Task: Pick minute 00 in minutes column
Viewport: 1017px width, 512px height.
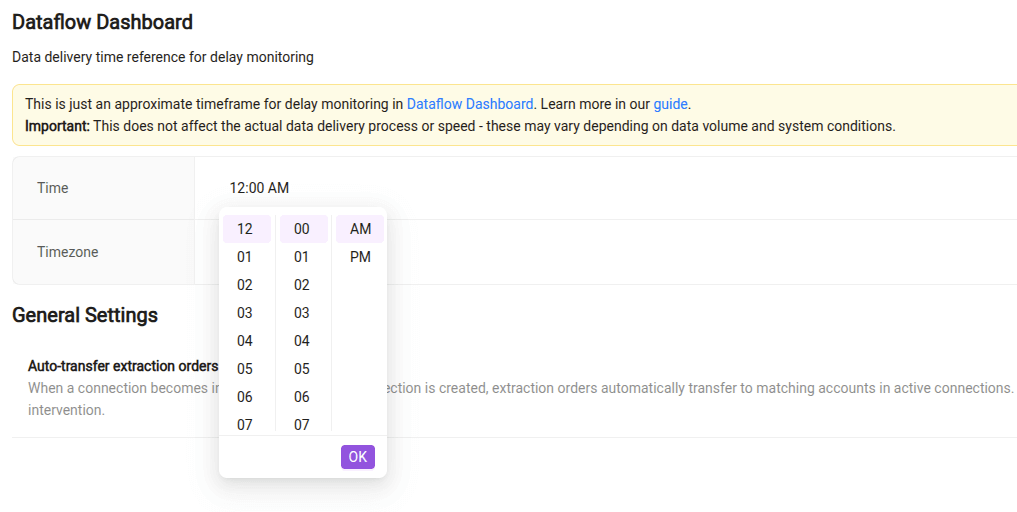Action: point(304,229)
